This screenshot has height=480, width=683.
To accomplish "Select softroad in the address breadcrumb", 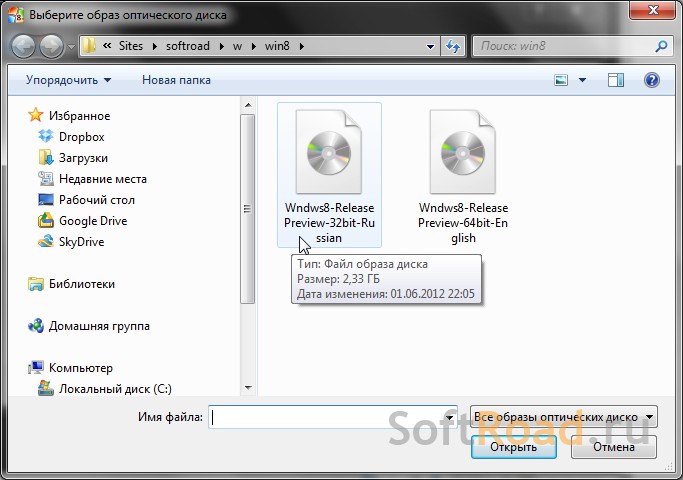I will tap(187, 46).
